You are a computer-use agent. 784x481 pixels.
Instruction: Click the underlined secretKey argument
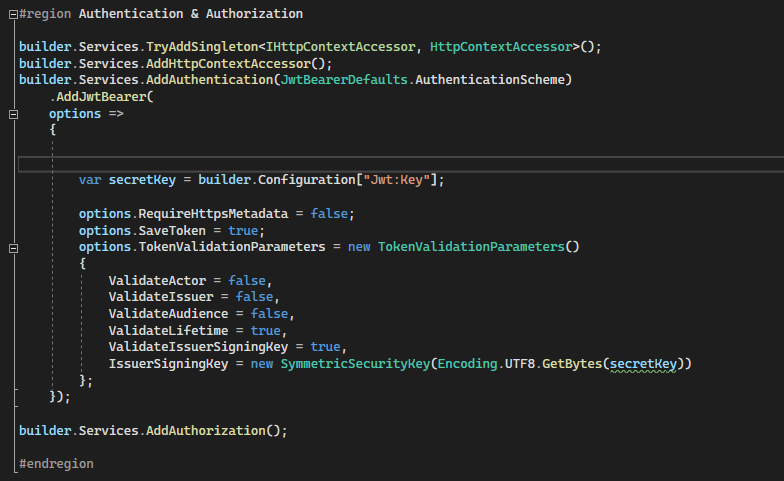(643, 364)
